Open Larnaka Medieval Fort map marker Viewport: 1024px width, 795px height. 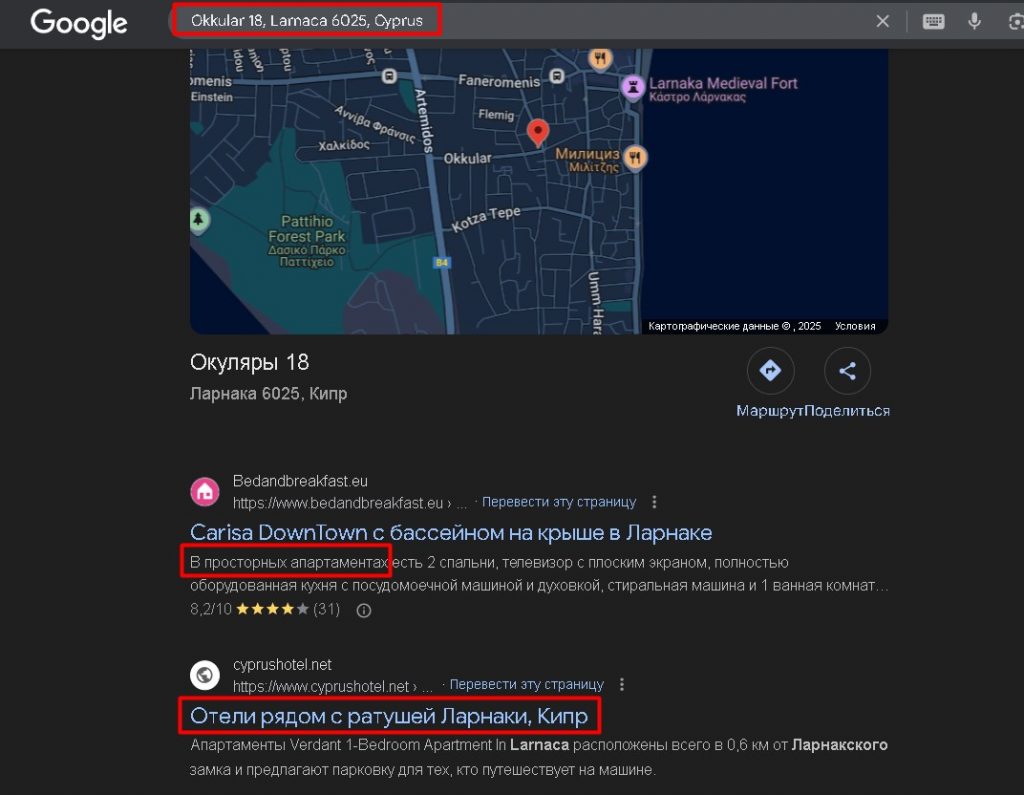pos(632,87)
